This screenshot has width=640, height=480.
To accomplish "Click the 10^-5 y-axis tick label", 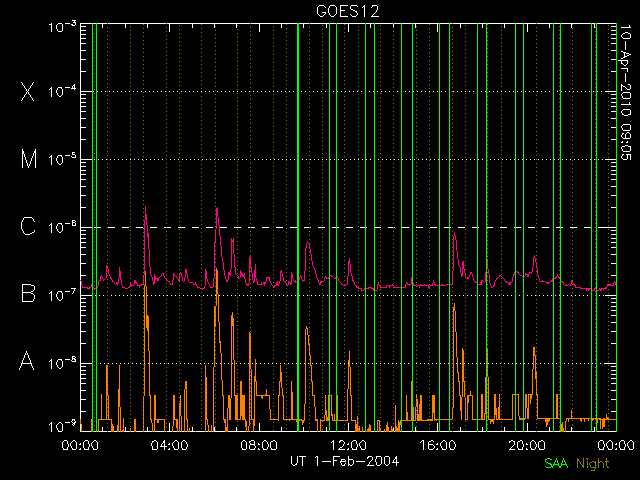I will click(x=62, y=160).
